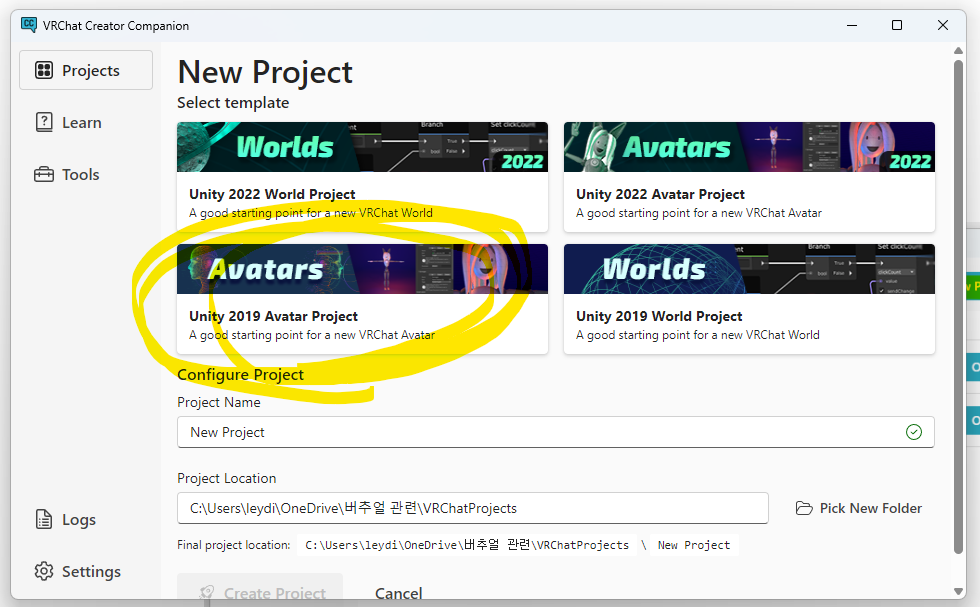Click the scrollbar up arrow

tap(959, 51)
